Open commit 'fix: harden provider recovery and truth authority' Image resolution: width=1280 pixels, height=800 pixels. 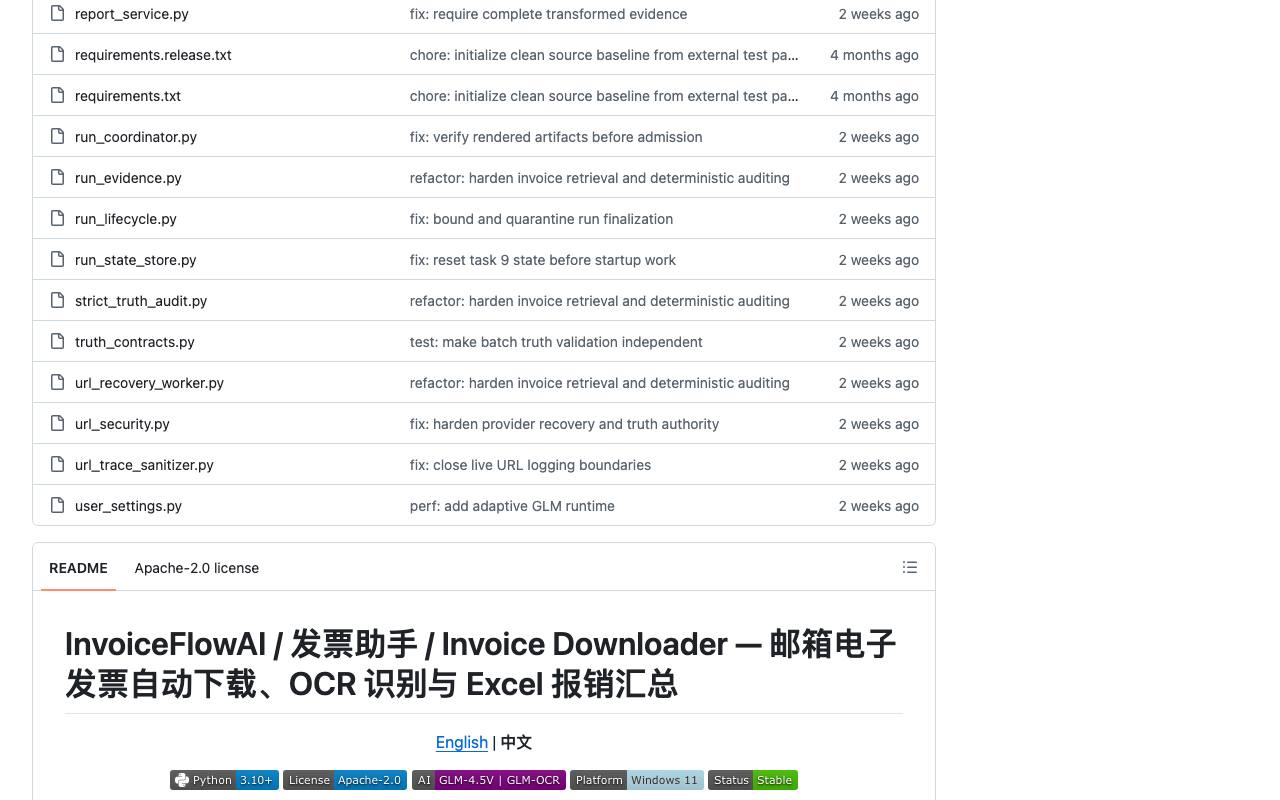click(x=564, y=424)
